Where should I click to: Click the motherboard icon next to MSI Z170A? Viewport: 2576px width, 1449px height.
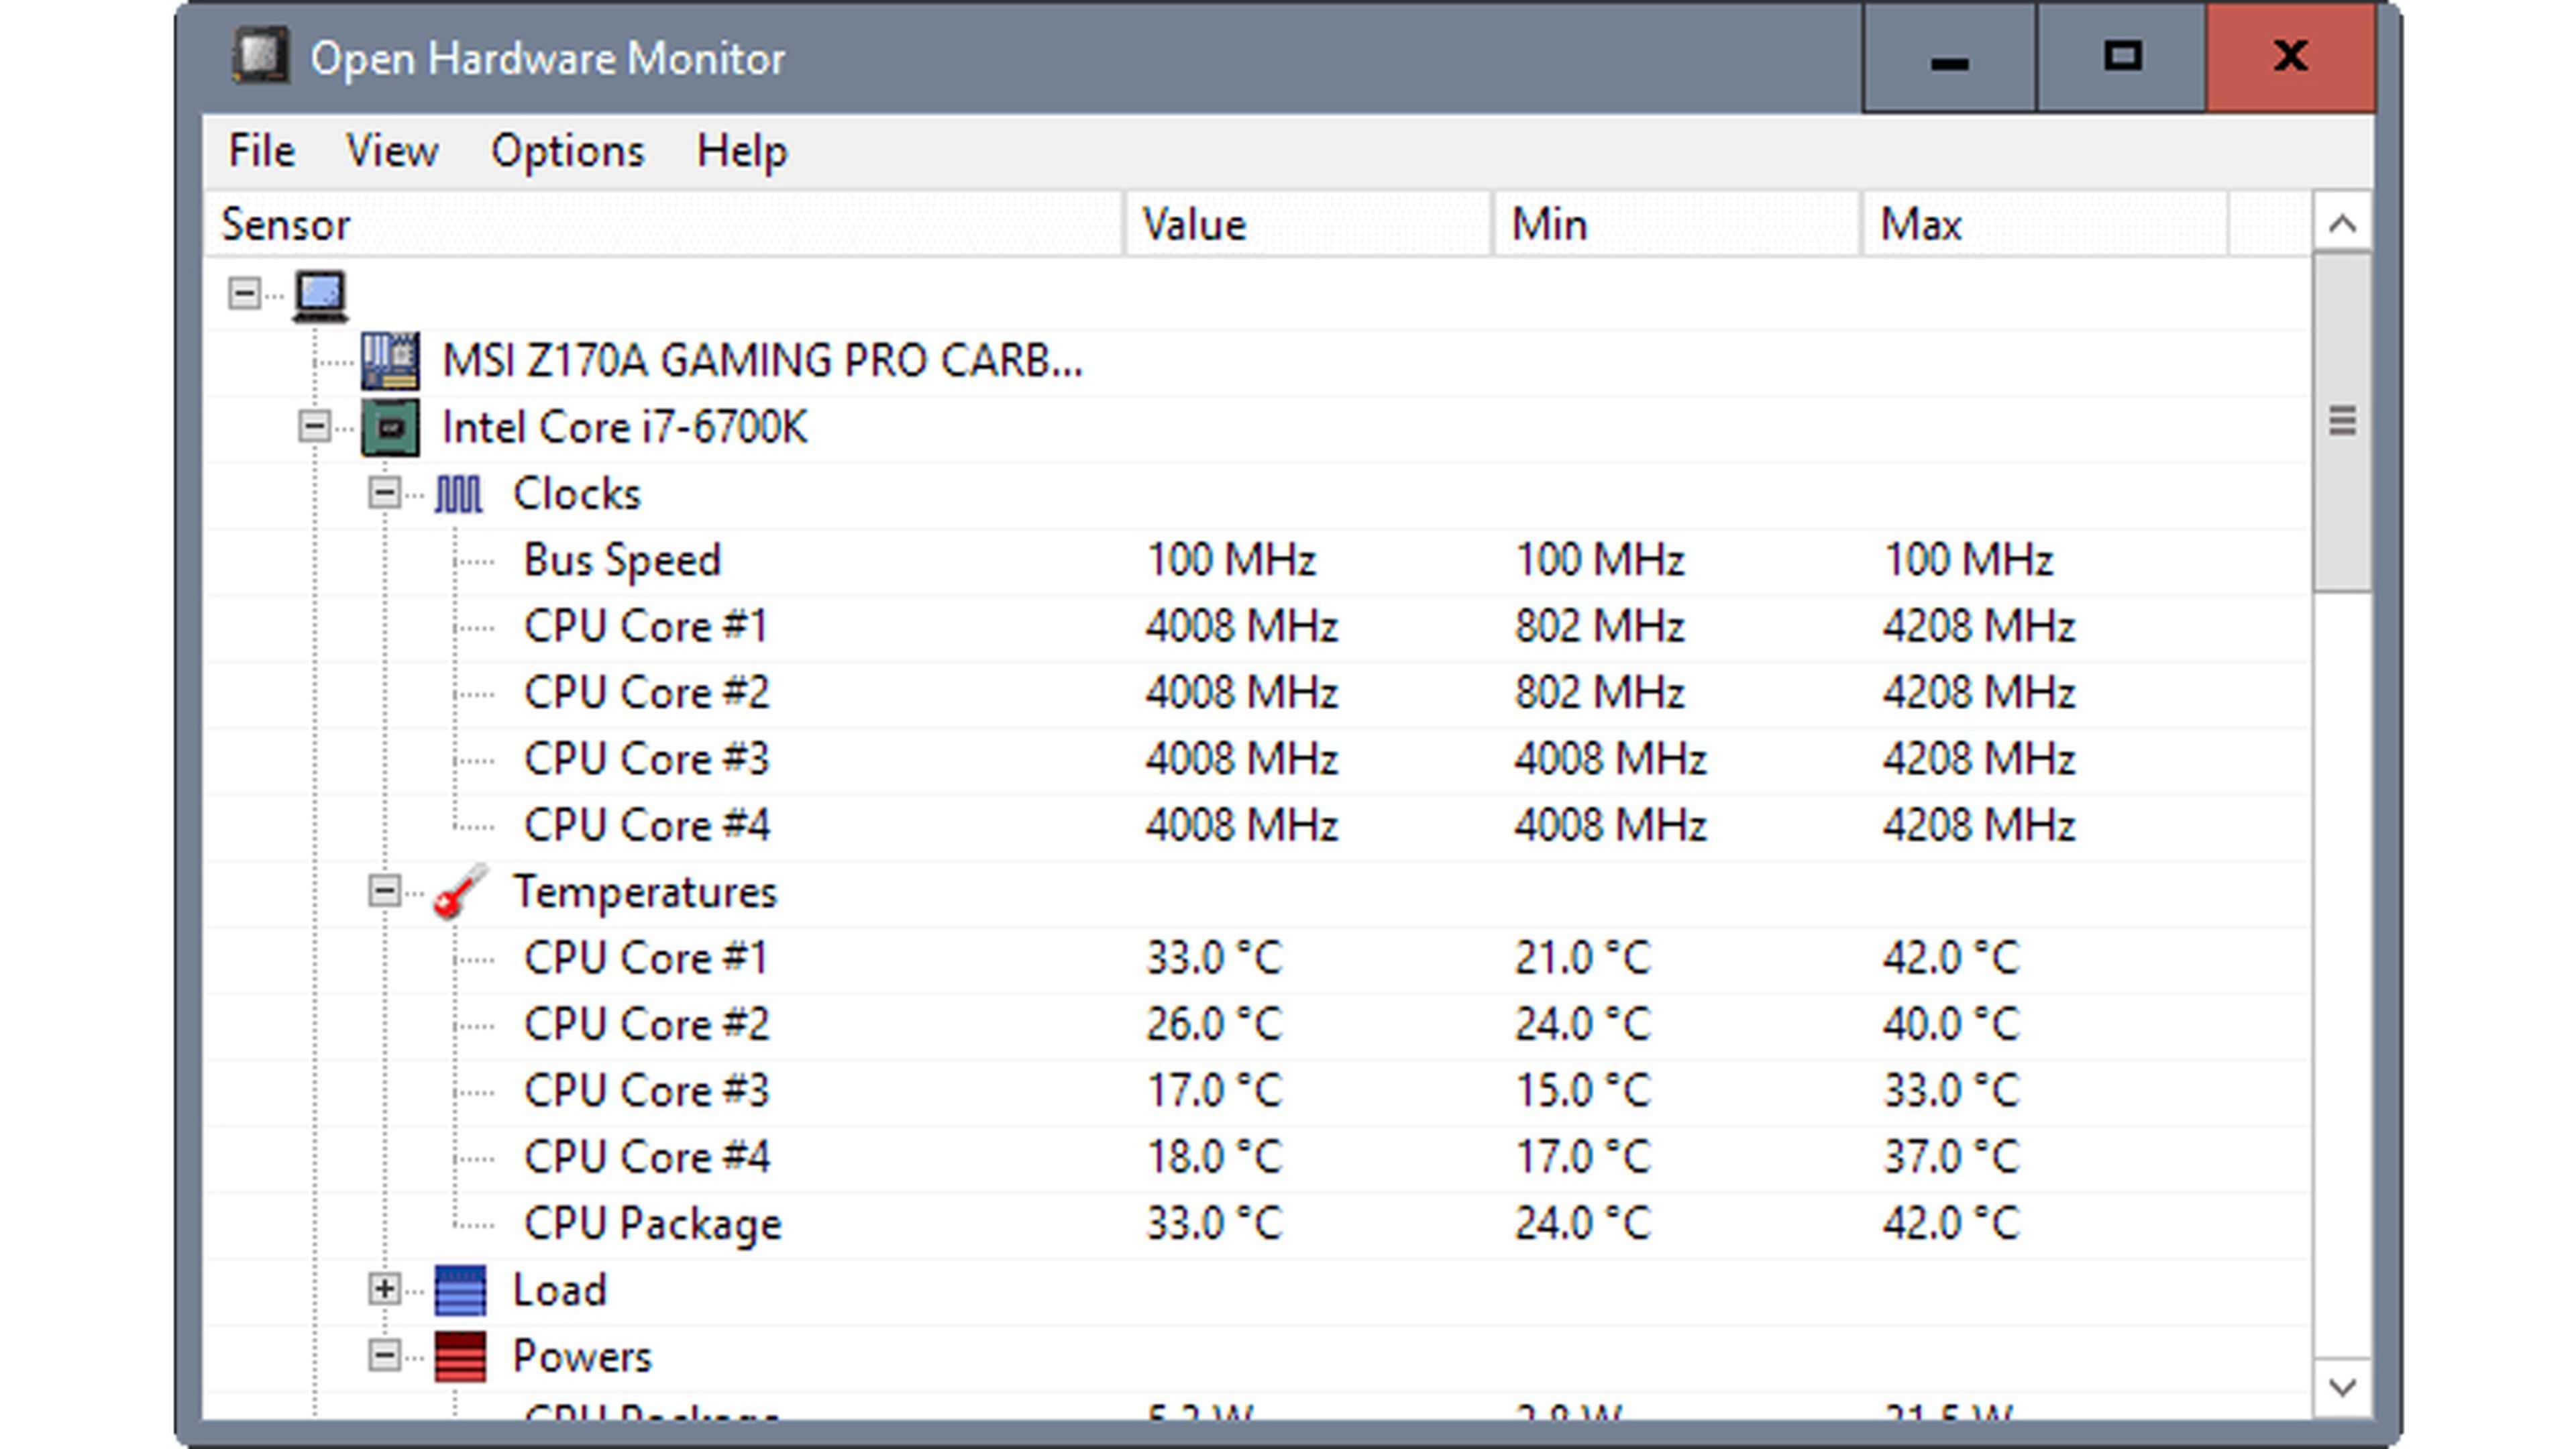[389, 362]
